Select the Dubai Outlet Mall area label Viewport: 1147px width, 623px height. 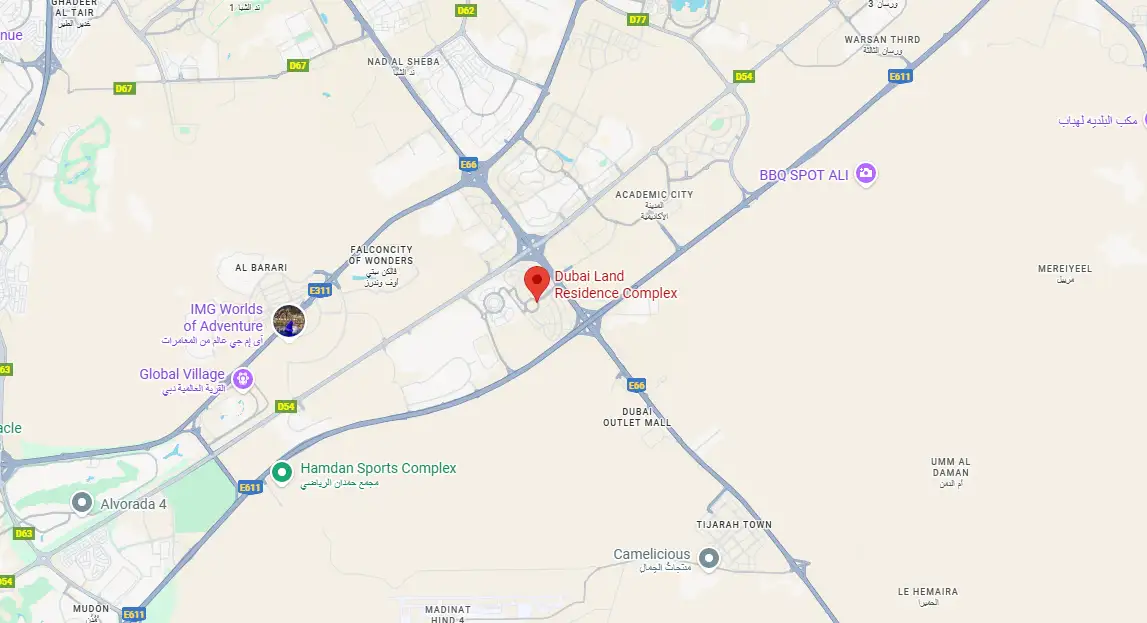click(636, 417)
